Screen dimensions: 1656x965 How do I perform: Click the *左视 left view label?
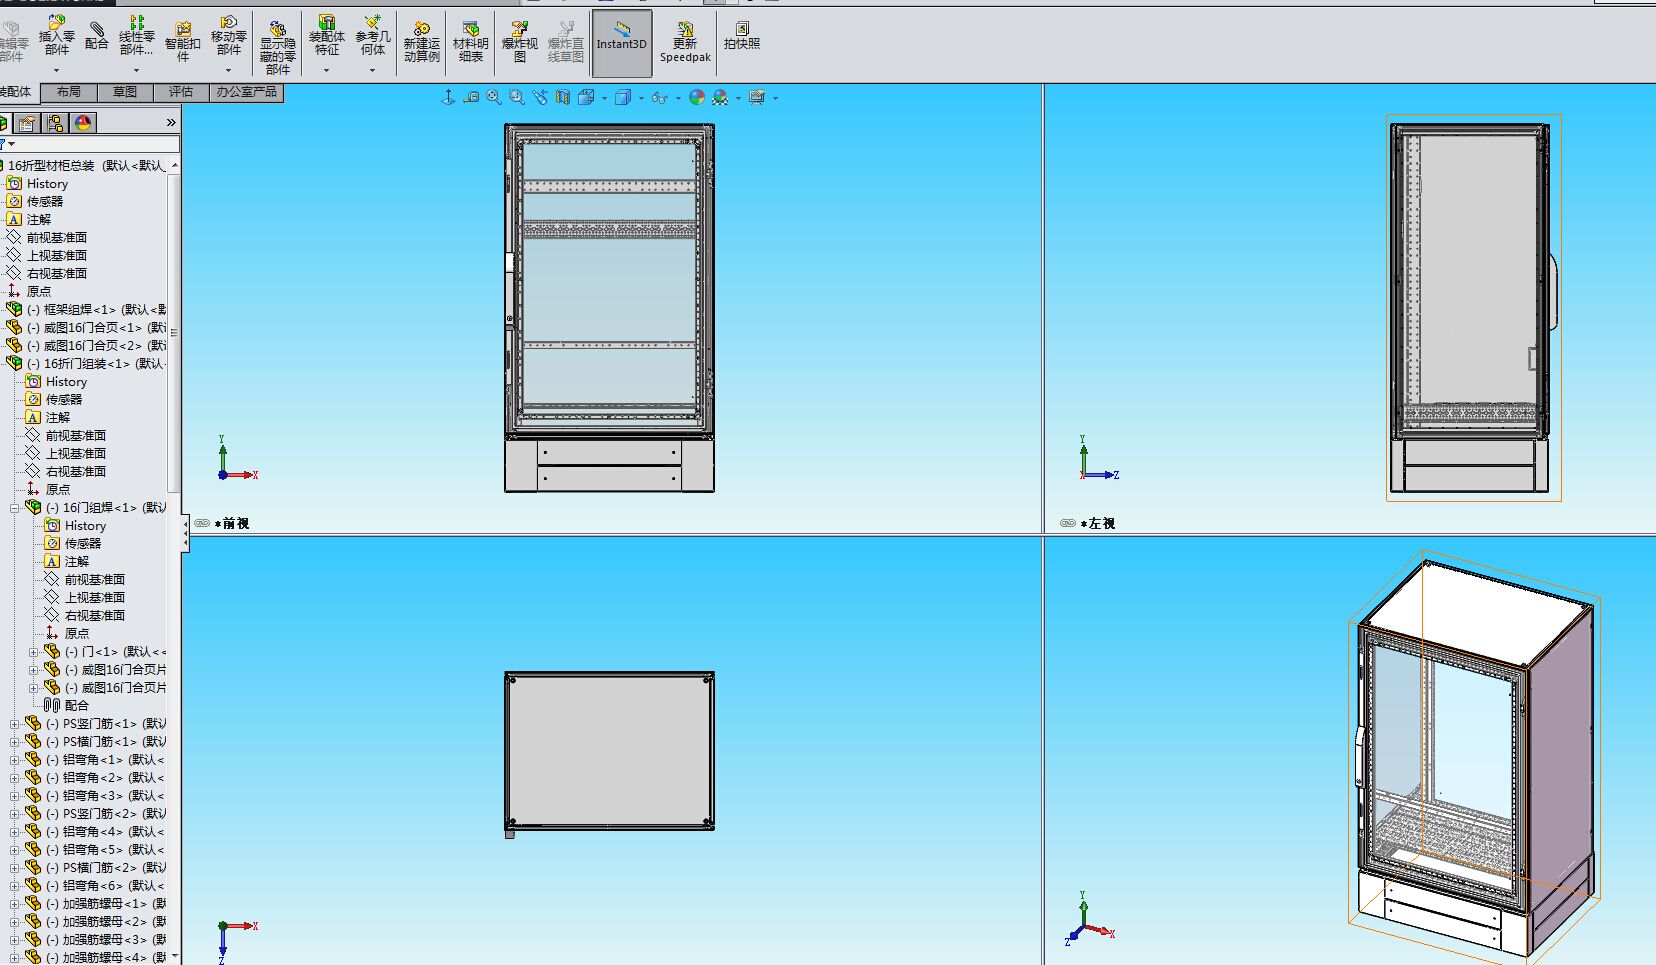coord(1097,523)
